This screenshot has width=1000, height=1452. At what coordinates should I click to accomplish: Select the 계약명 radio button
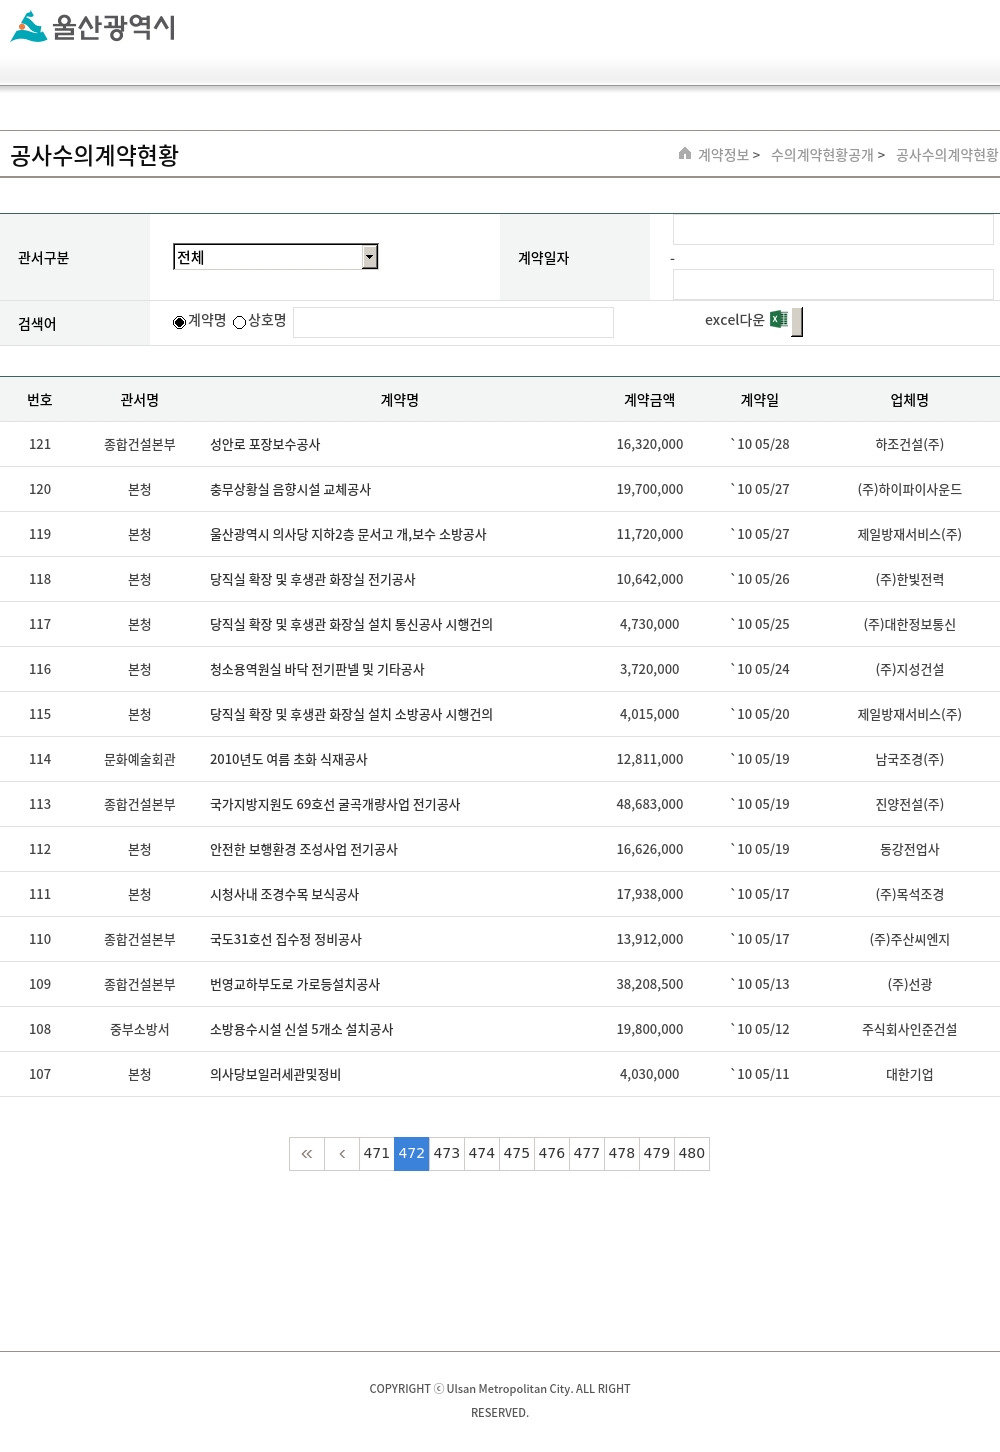click(x=180, y=322)
